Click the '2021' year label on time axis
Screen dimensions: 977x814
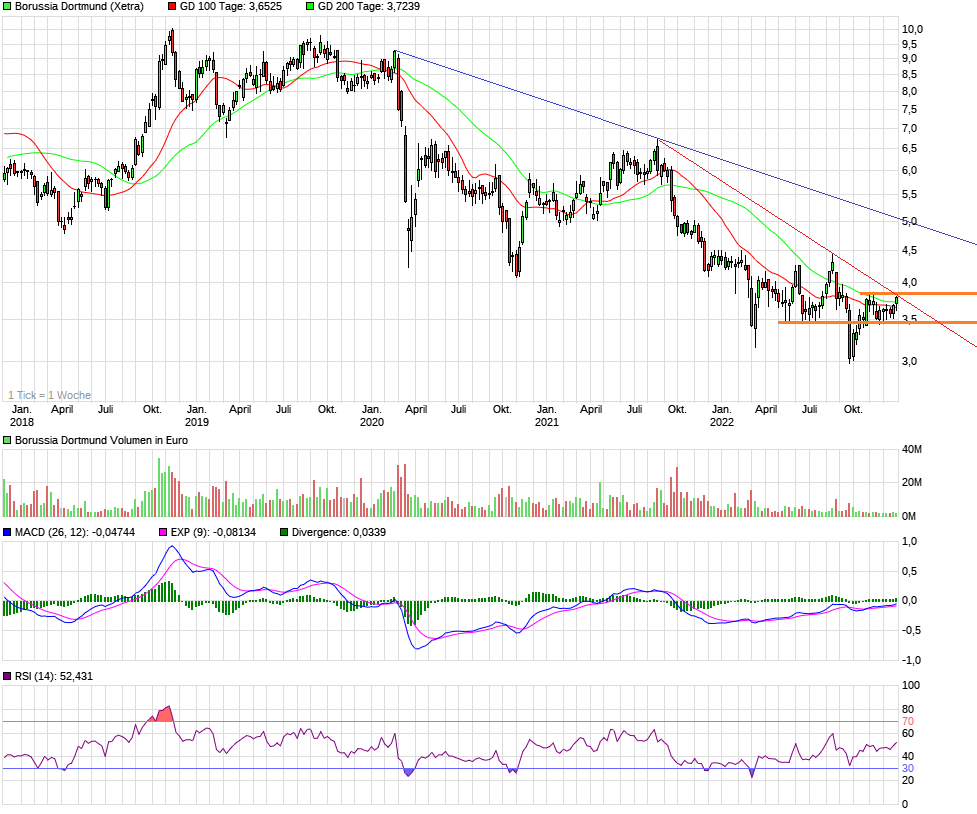coord(547,422)
